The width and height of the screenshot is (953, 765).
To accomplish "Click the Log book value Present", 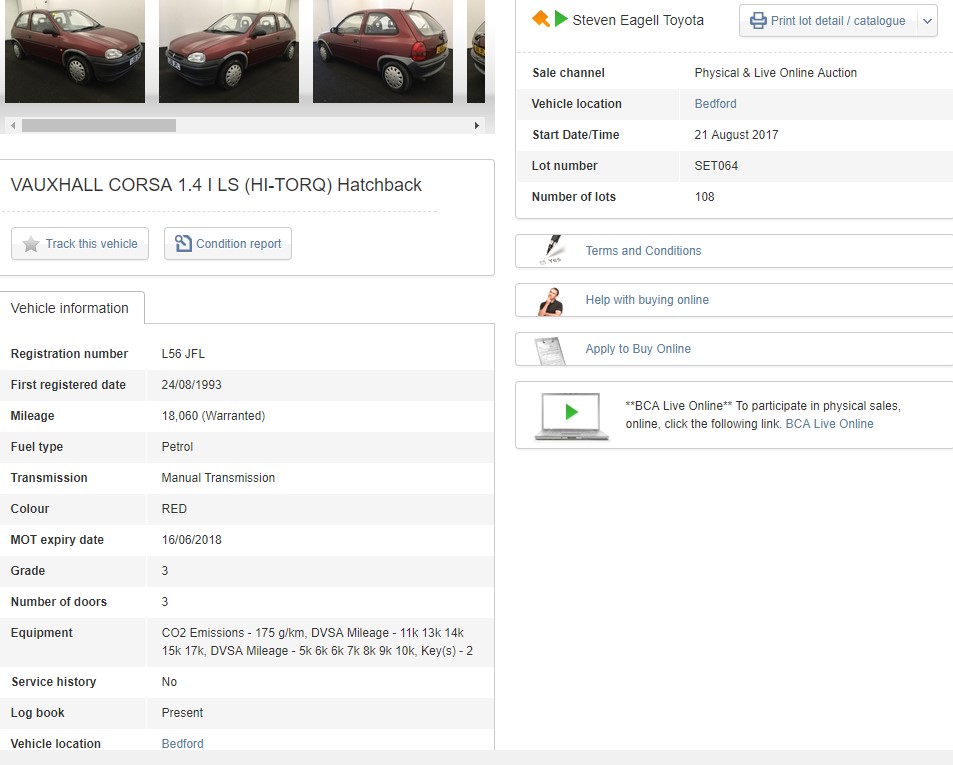I will [x=182, y=713].
